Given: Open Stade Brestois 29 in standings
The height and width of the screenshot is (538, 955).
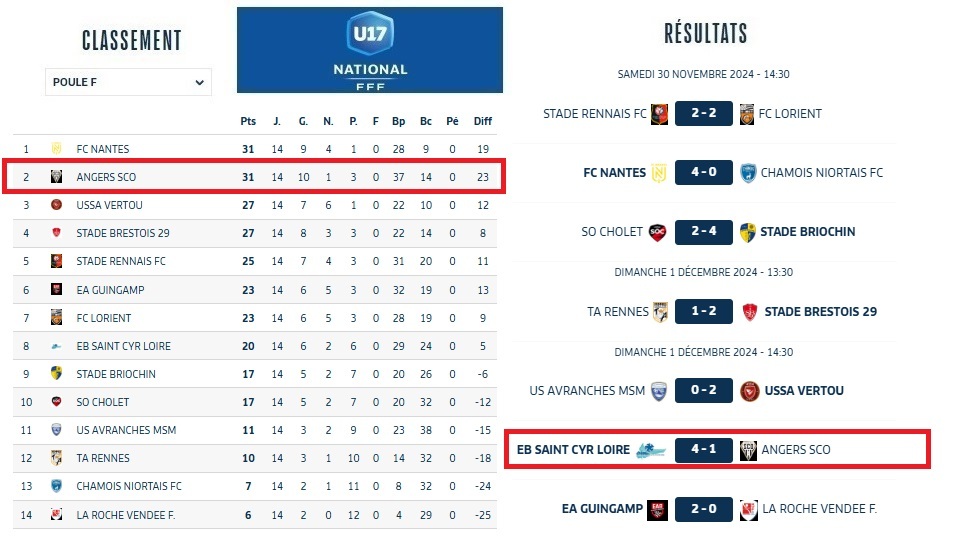Looking at the screenshot, I should click(x=123, y=233).
